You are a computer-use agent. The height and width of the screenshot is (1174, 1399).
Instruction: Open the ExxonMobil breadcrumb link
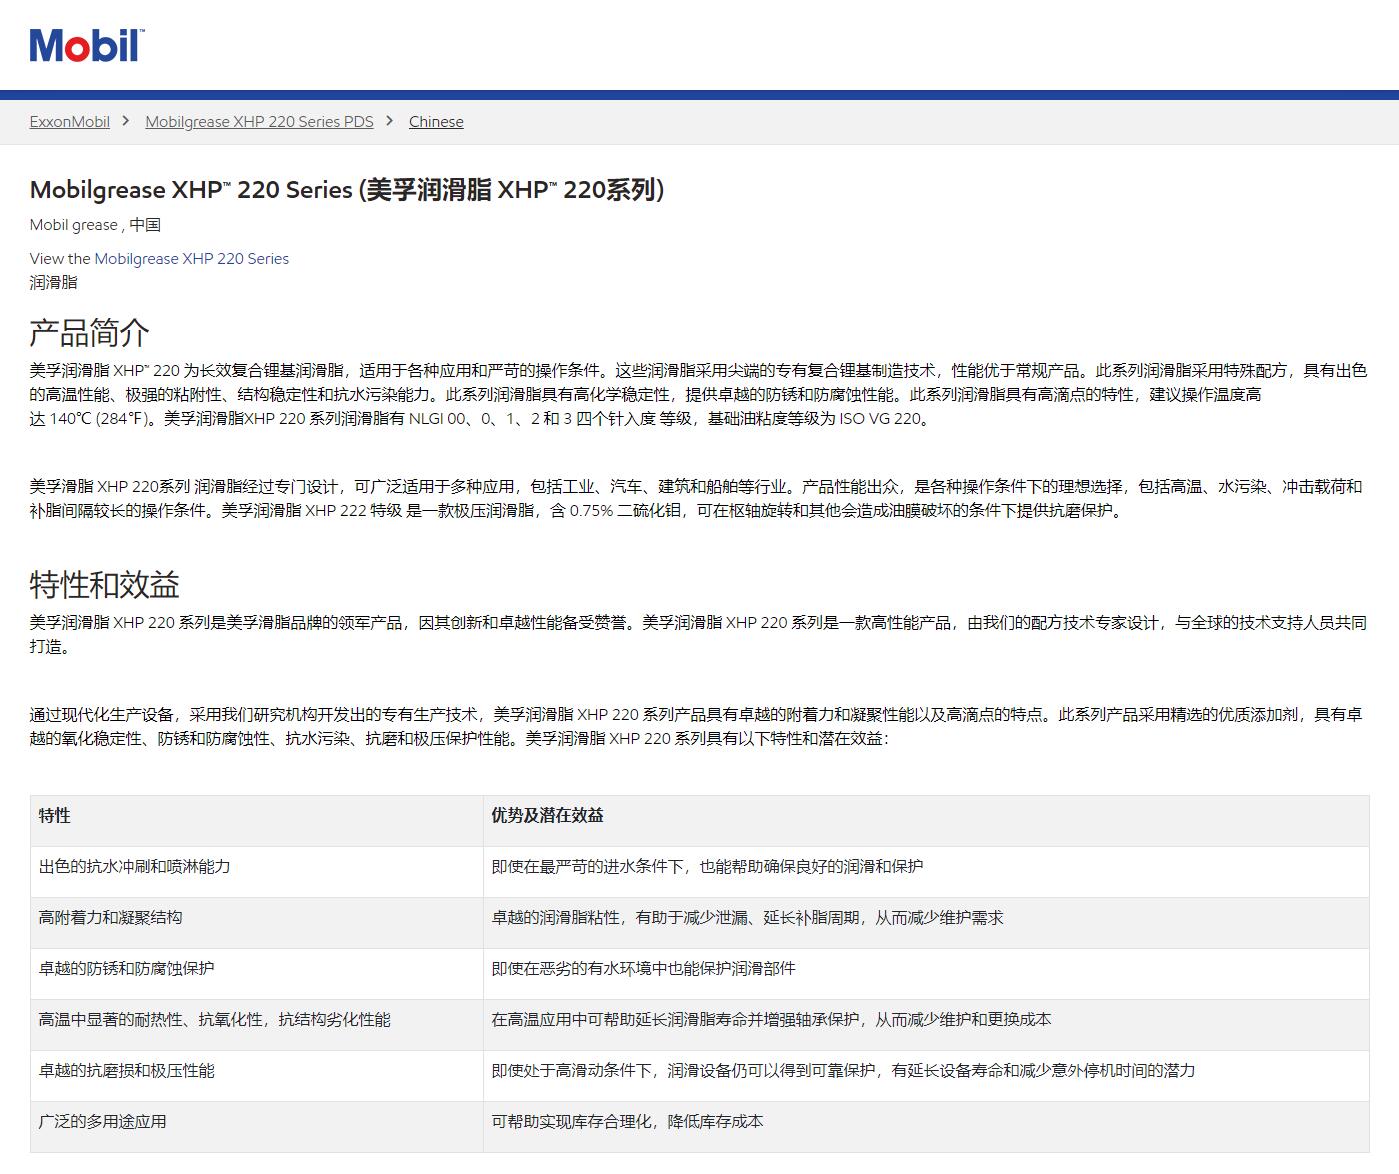[x=70, y=122]
